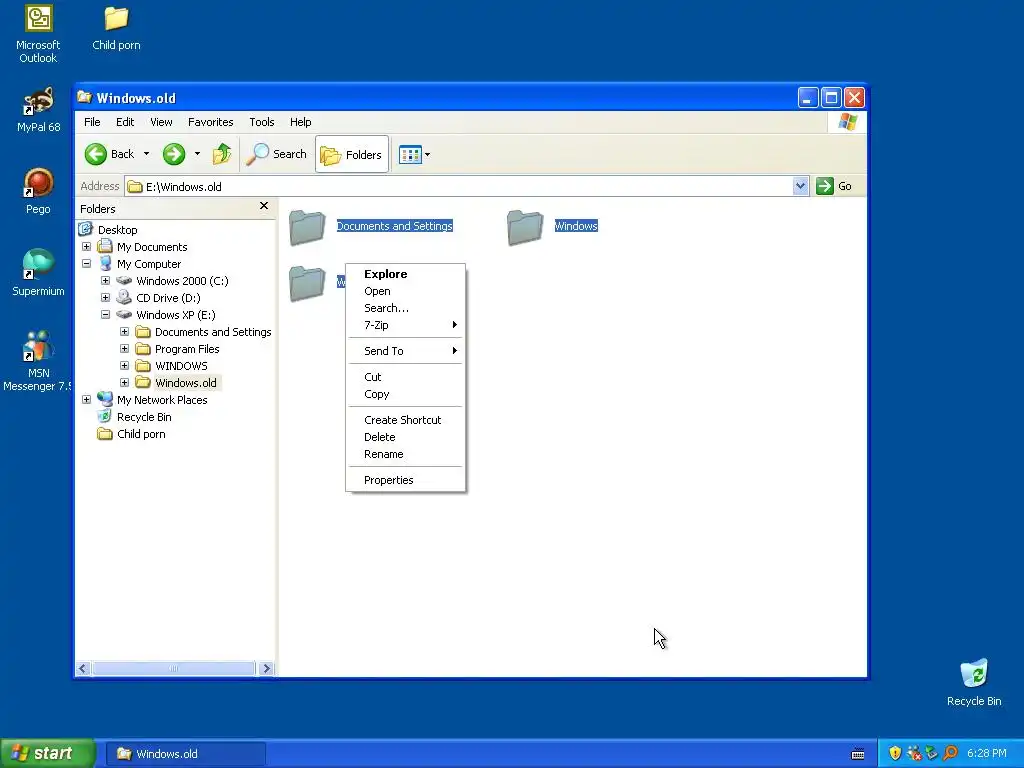Open the Search pane from toolbar
This screenshot has height=768, width=1024.
point(277,154)
